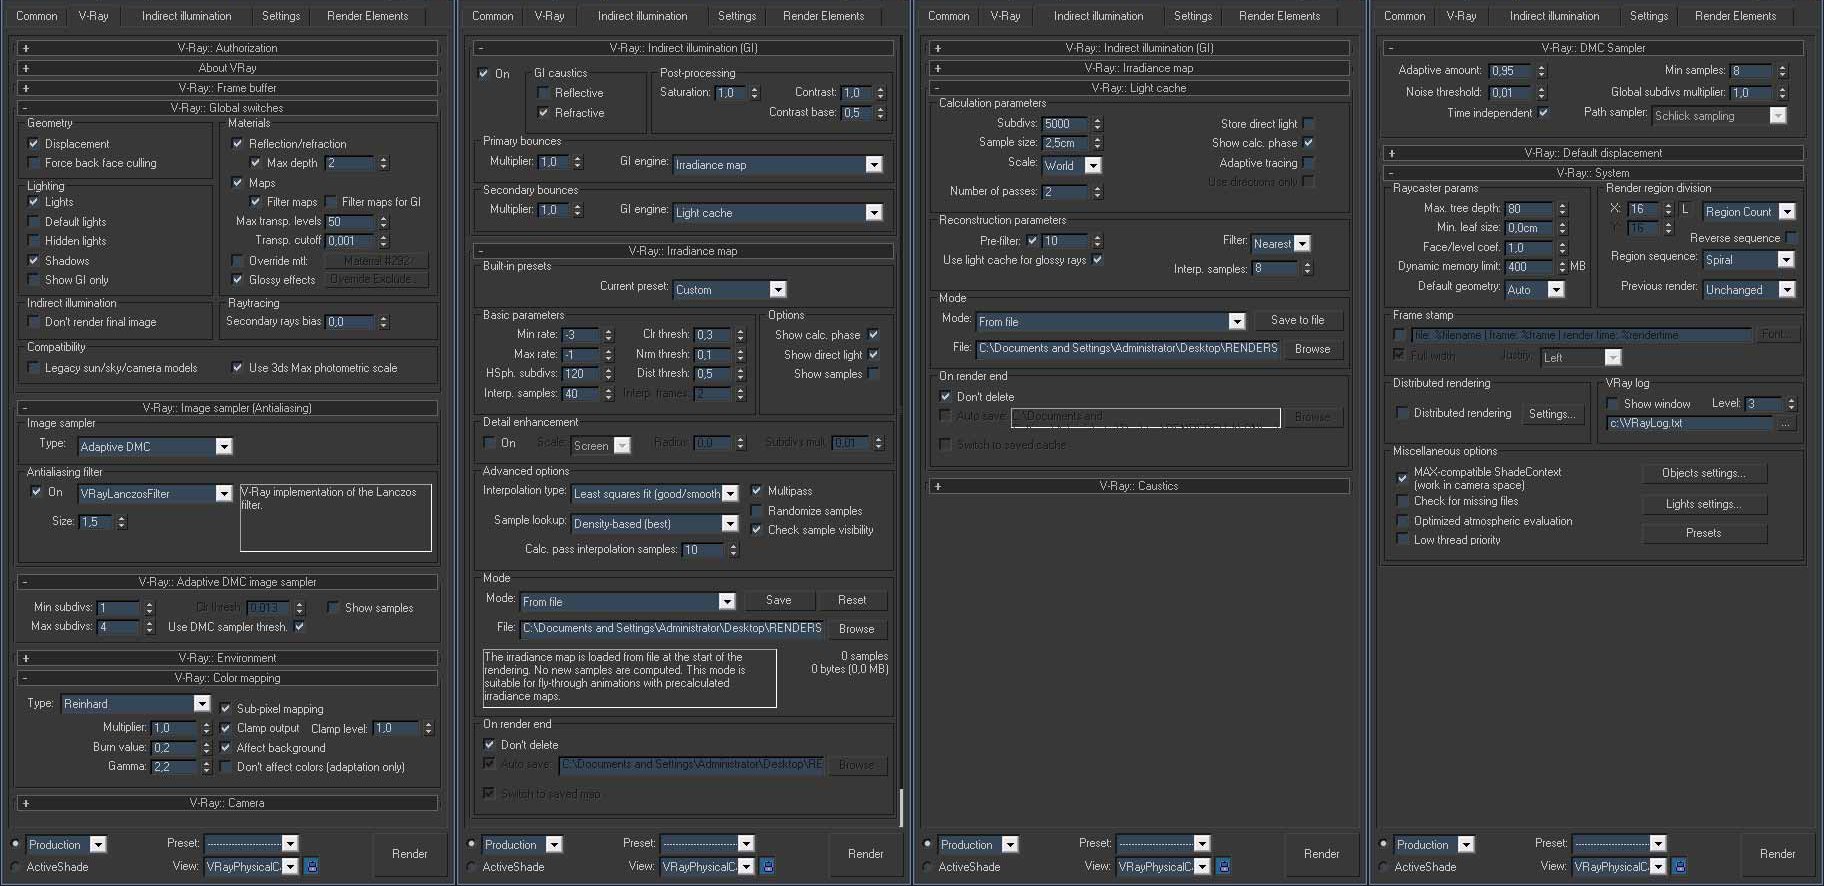Enable Store direct light checkbox
Viewport: 1824px width, 886px height.
pos(1308,124)
